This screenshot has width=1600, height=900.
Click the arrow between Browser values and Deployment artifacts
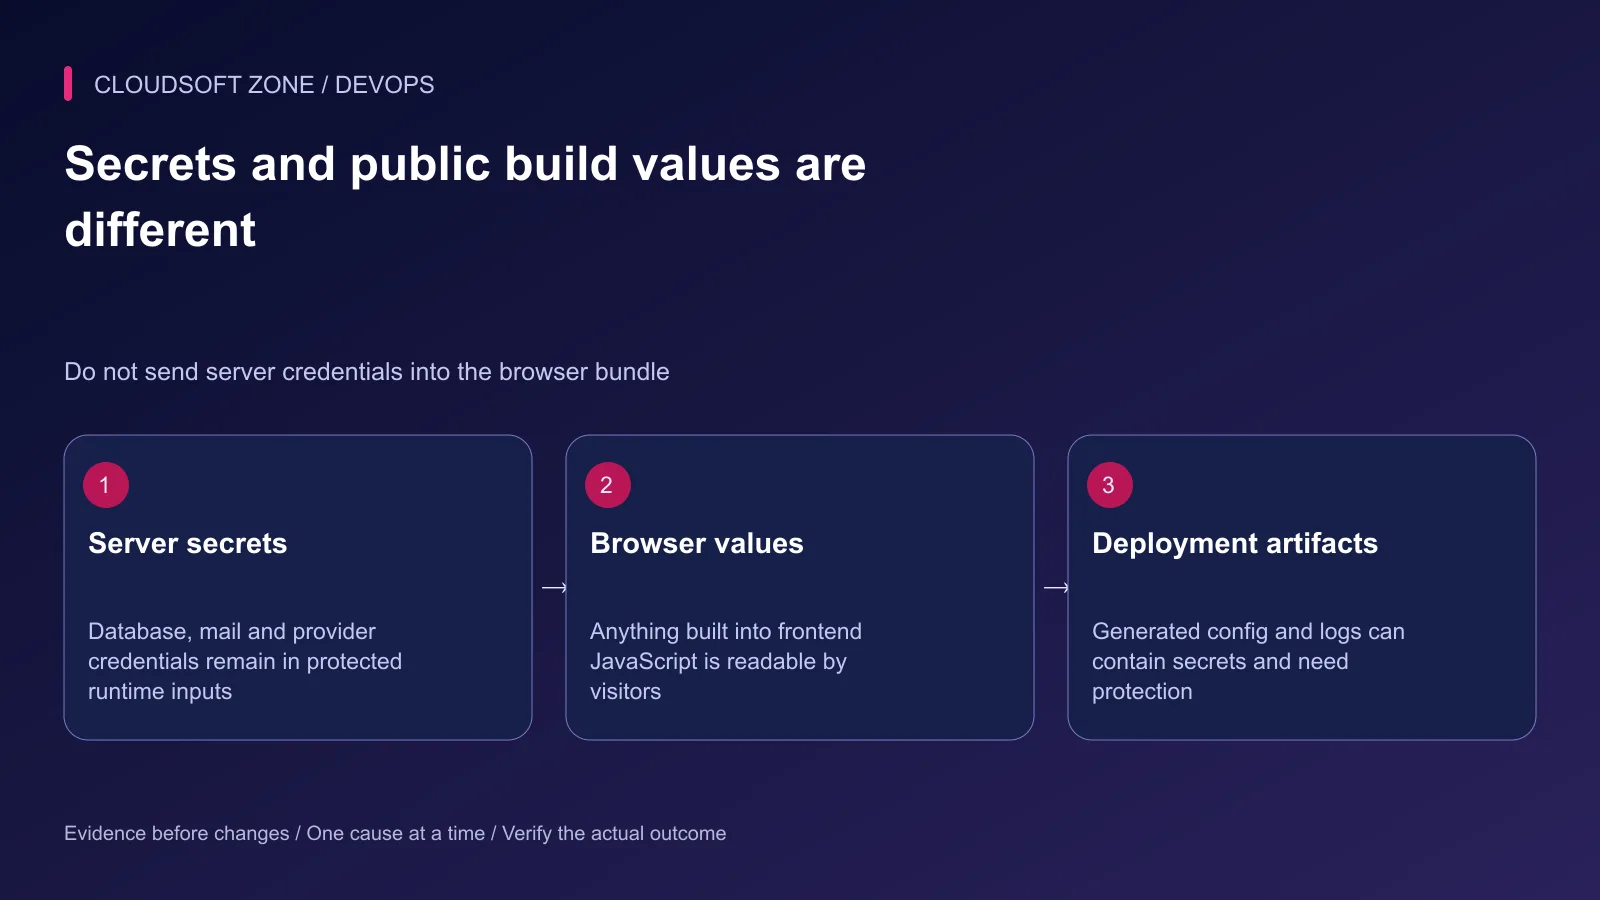[1056, 588]
